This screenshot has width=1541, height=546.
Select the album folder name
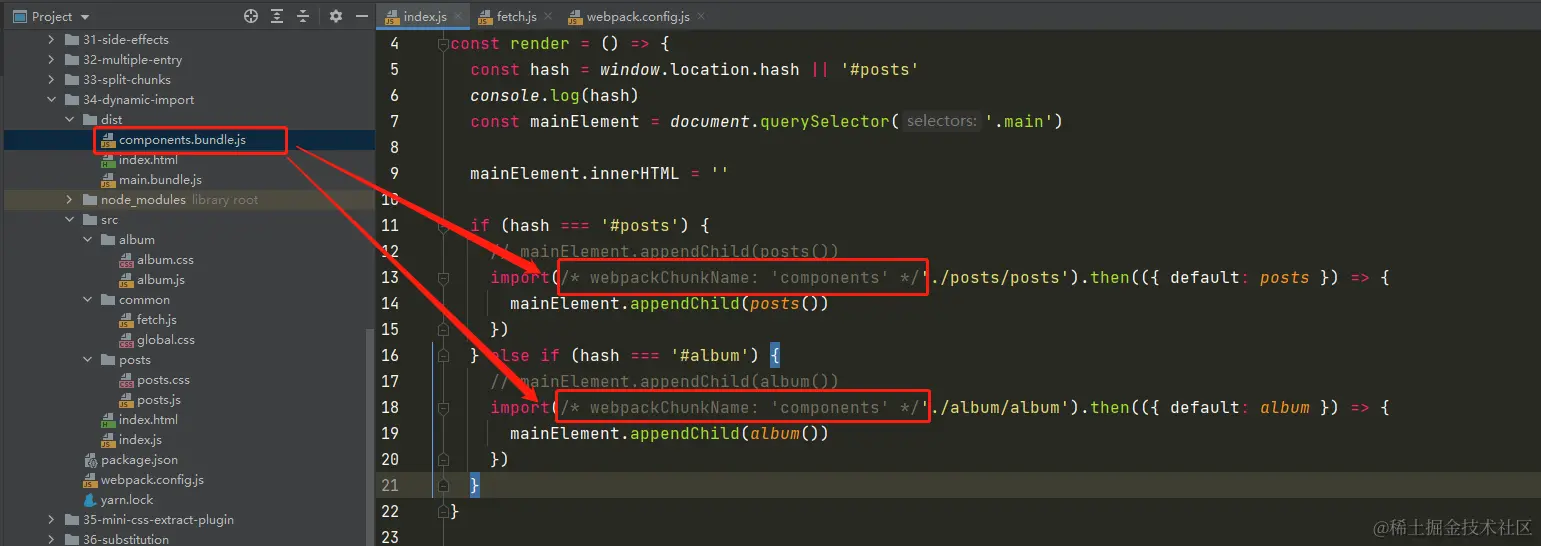pos(137,240)
